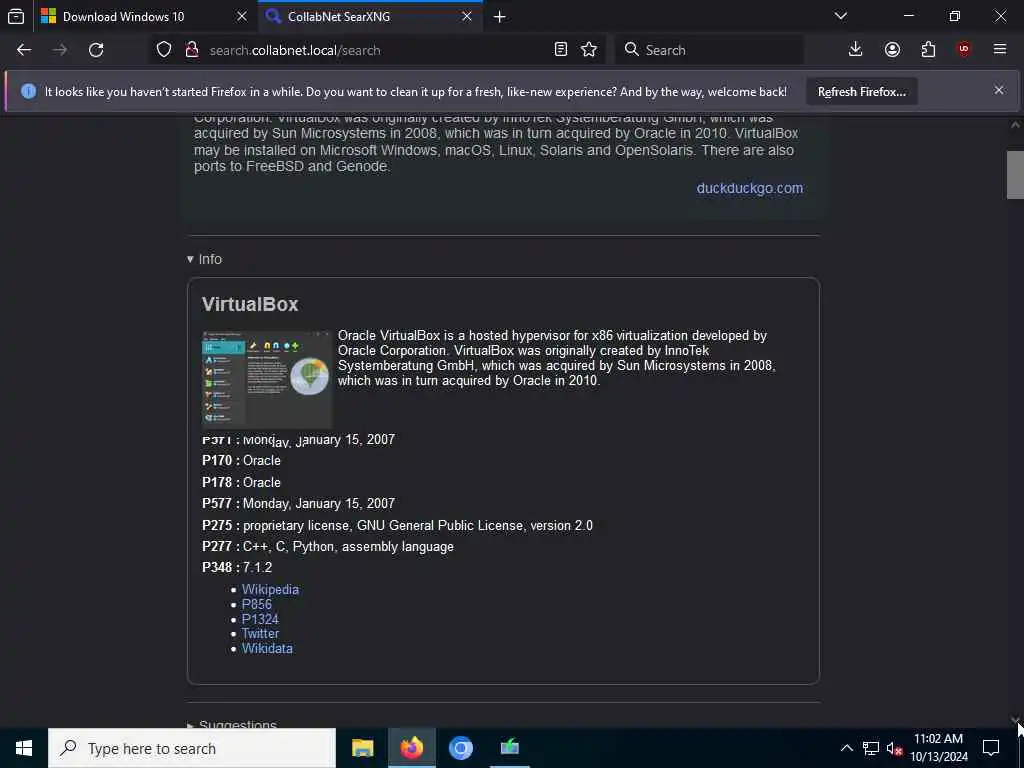Click the P178 : Oracle row
The image size is (1024, 768).
coord(242,483)
